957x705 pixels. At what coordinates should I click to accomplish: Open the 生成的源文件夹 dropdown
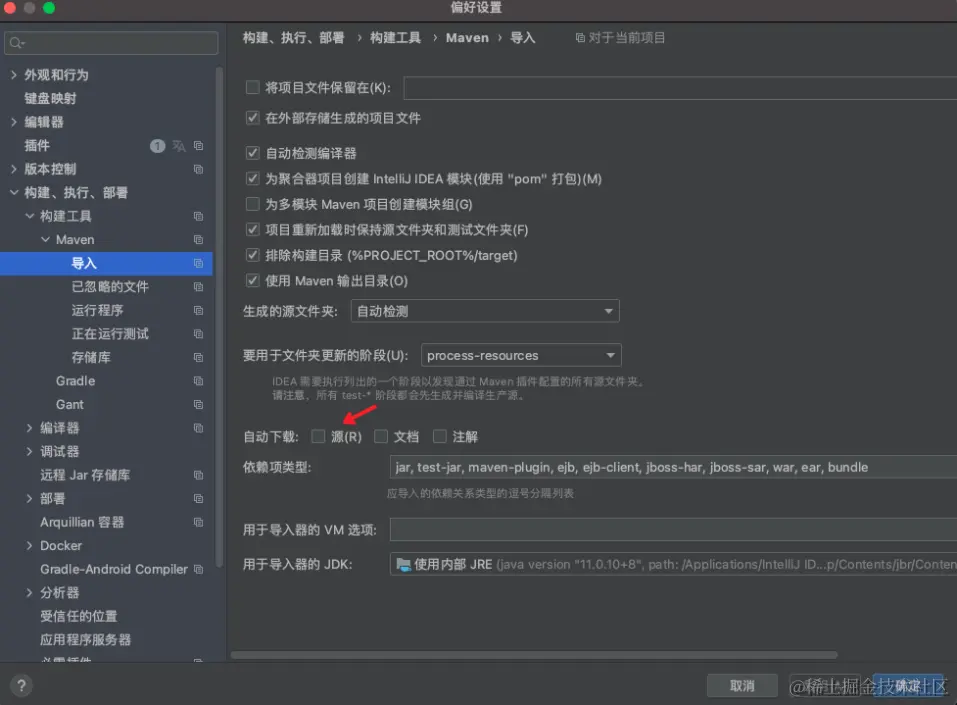coord(485,311)
